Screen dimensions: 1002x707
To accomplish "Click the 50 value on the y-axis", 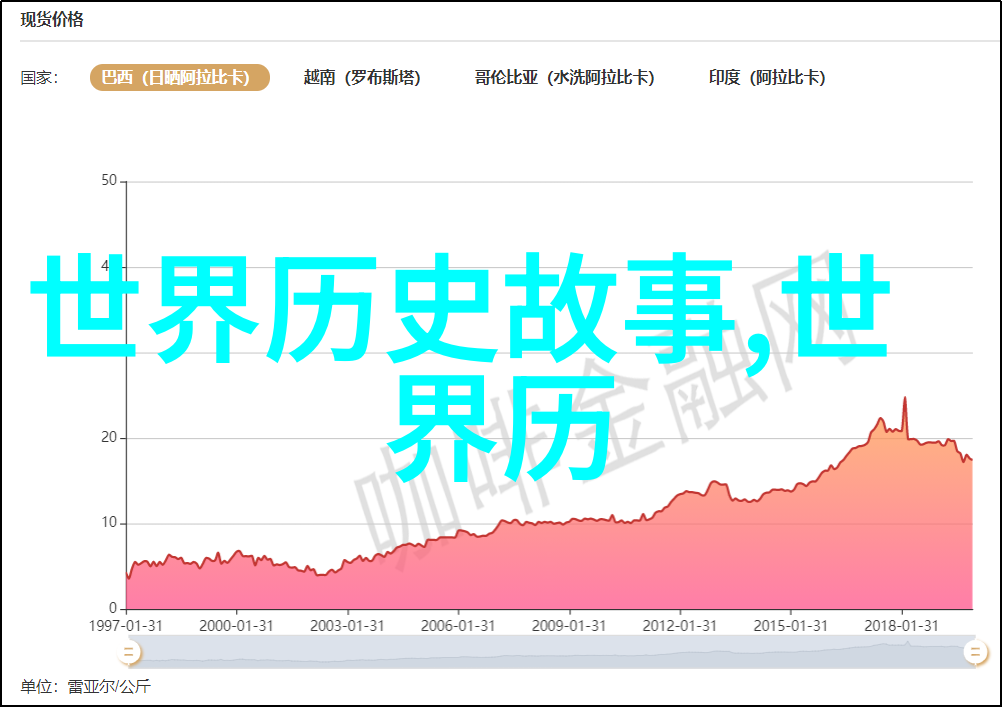I will (109, 181).
